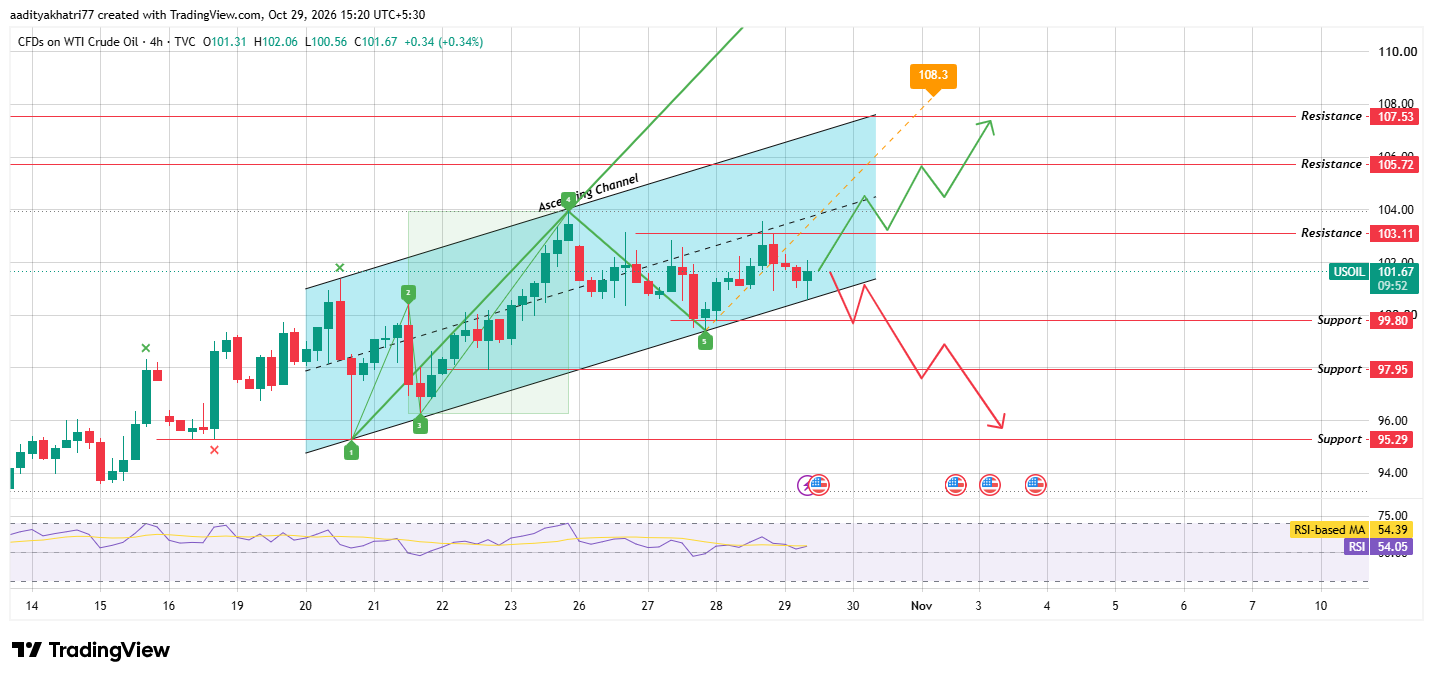Click the RSI-based MA 54.39 label
The height and width of the screenshot is (680, 1433).
pos(1352,529)
